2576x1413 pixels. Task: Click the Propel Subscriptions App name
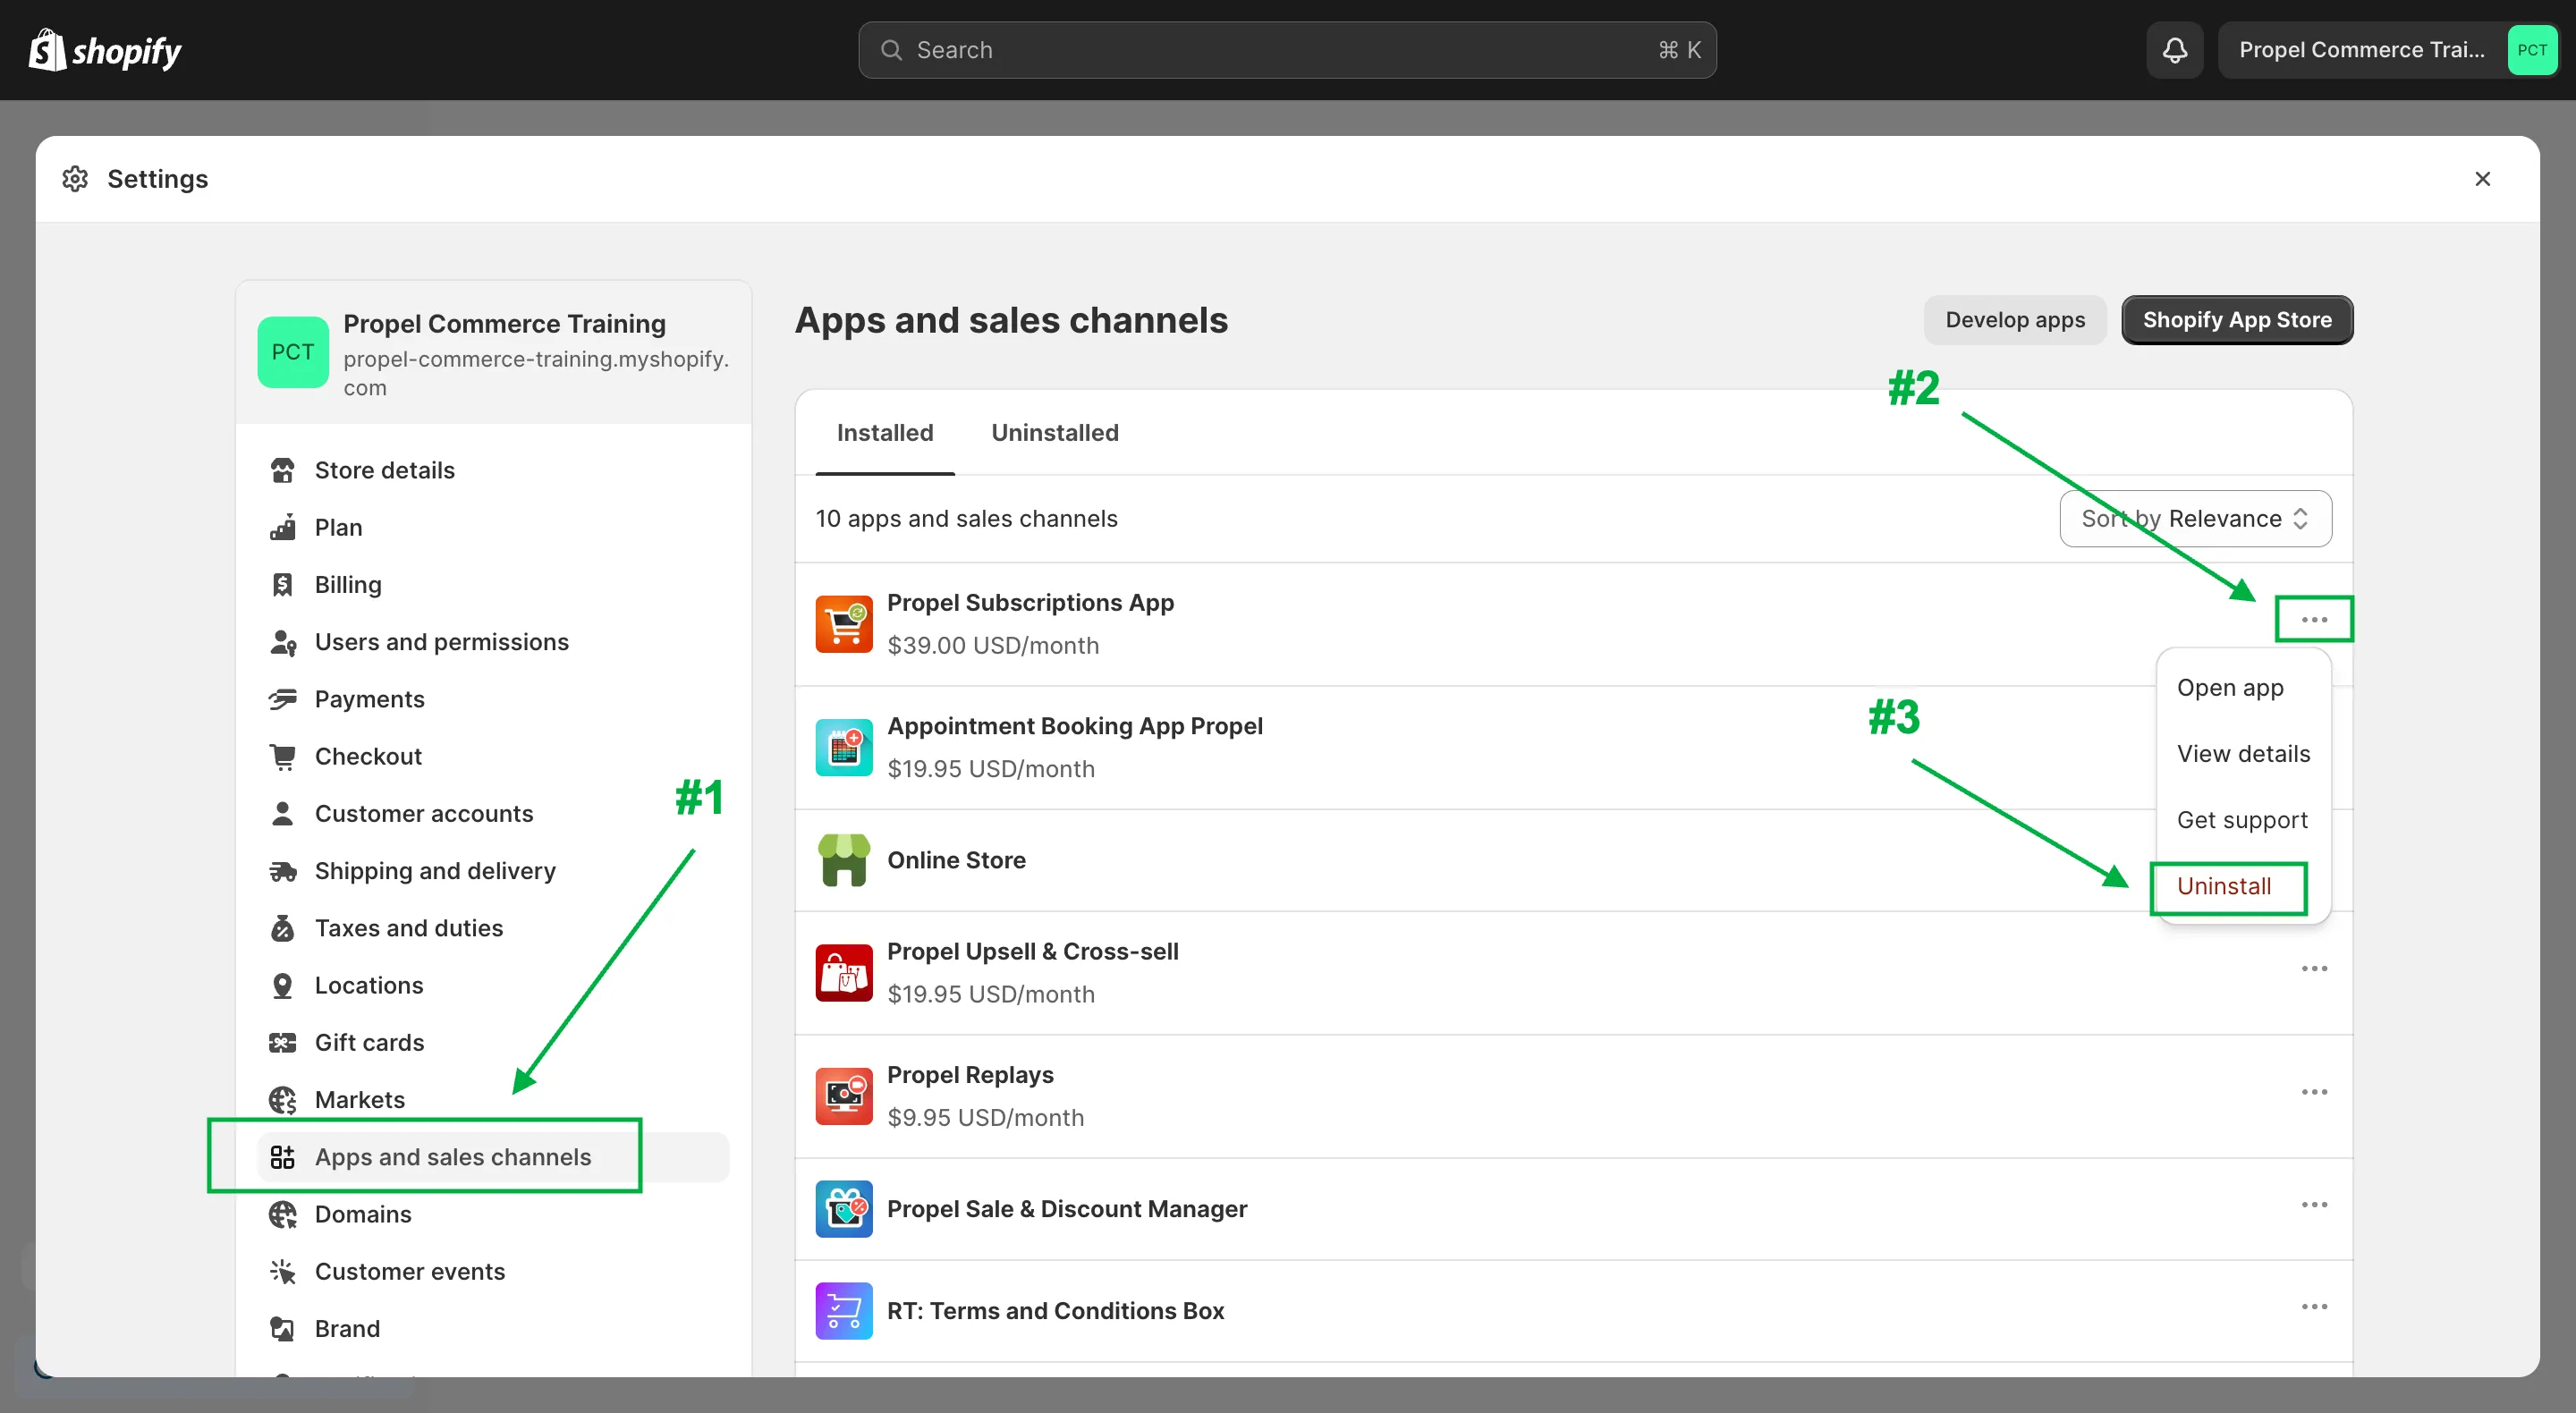(1030, 603)
